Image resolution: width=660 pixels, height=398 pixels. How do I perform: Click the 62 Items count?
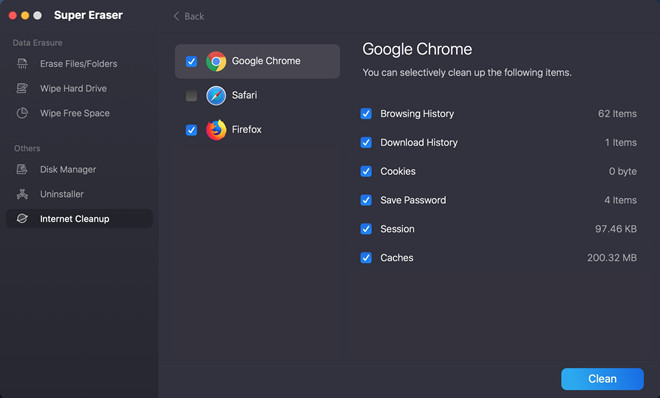click(x=617, y=114)
